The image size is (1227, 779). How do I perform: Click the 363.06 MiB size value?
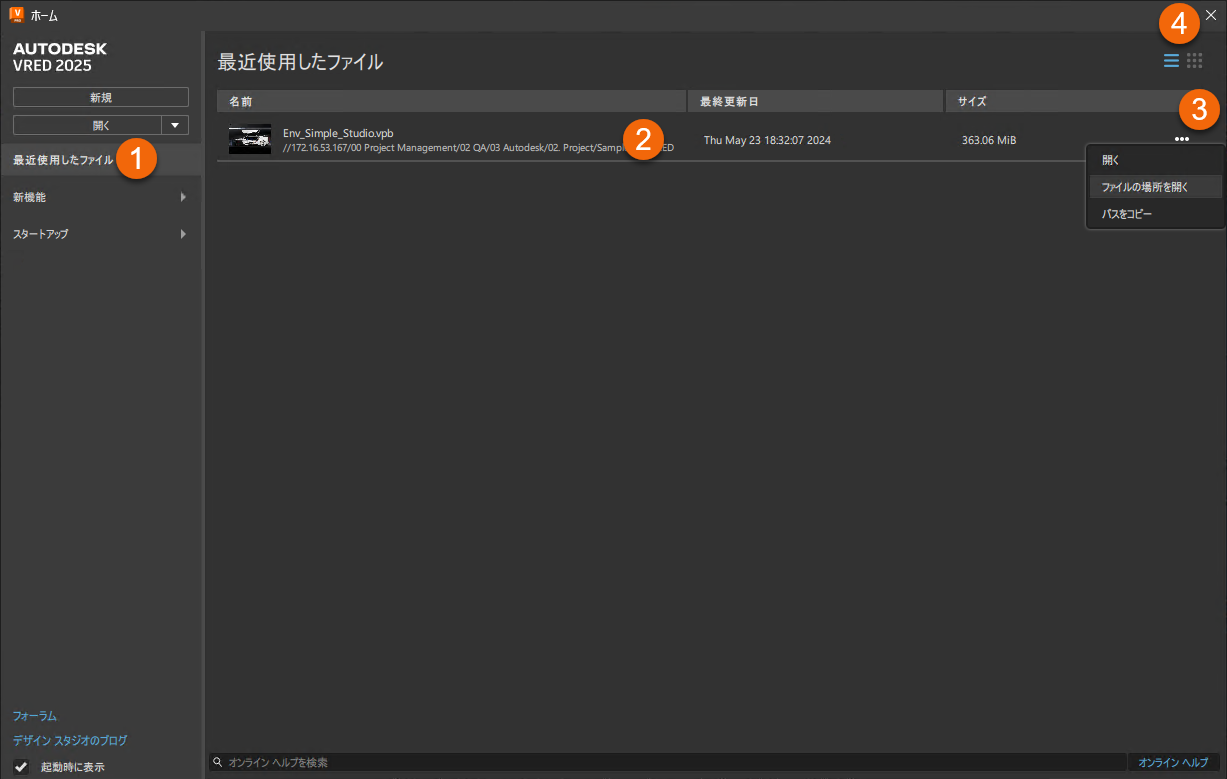coord(989,140)
